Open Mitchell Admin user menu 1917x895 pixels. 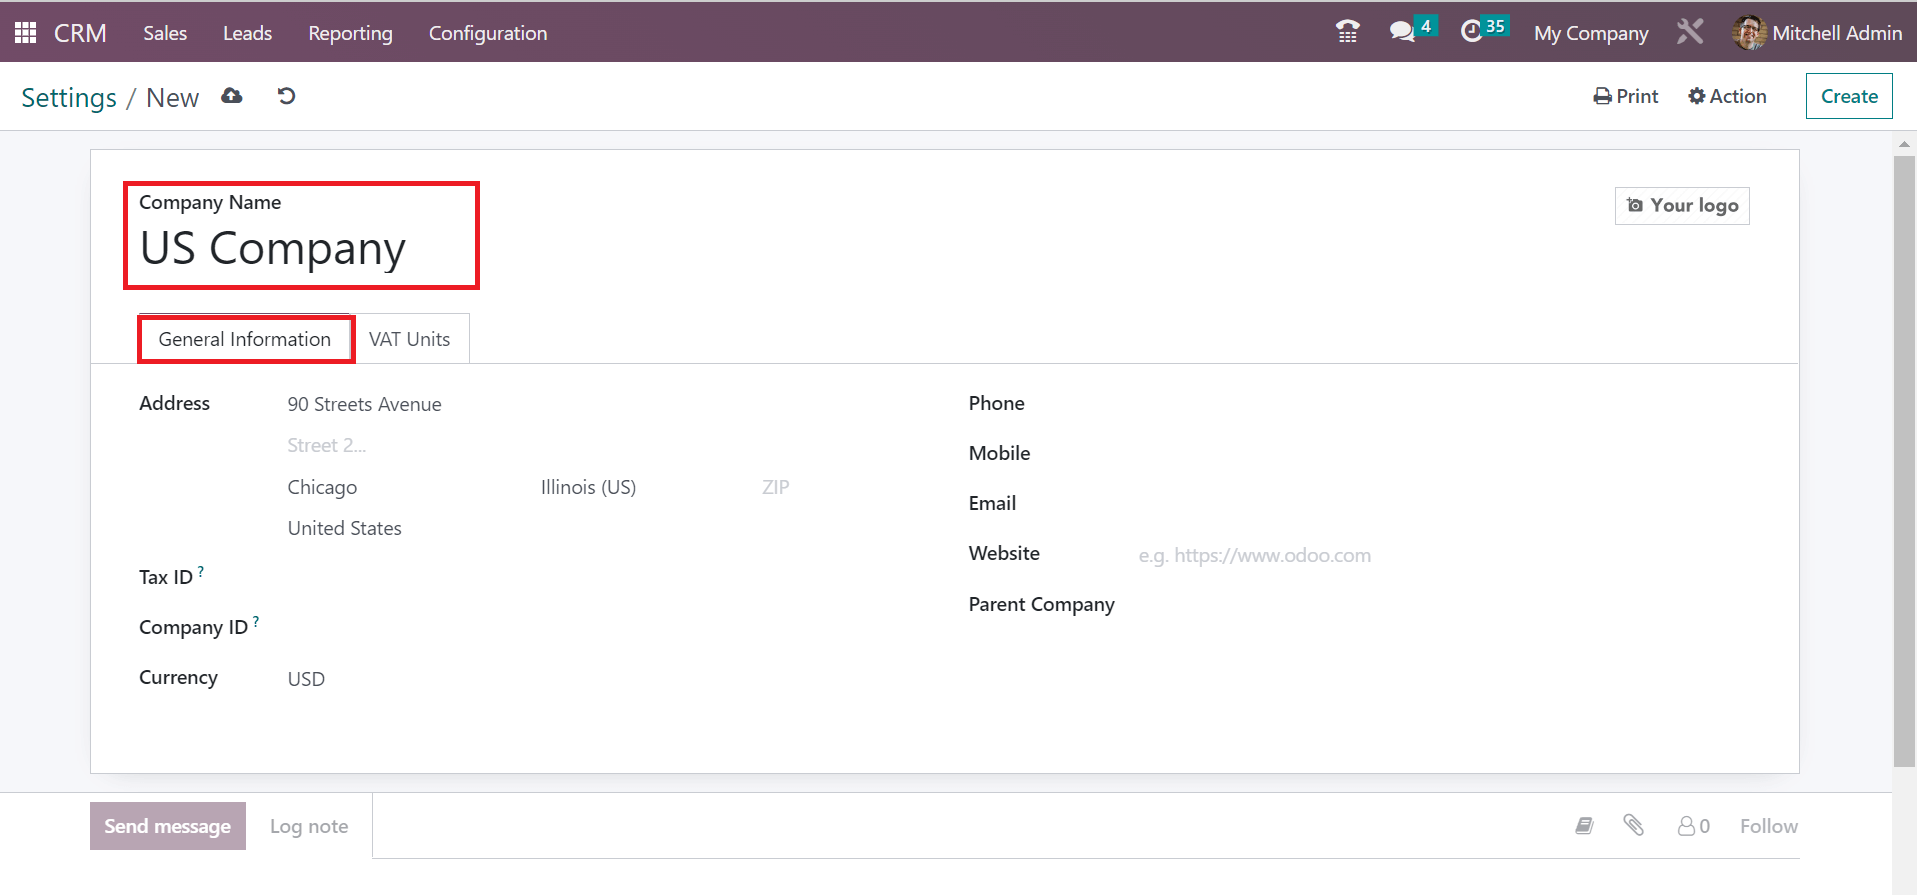pyautogui.click(x=1817, y=33)
